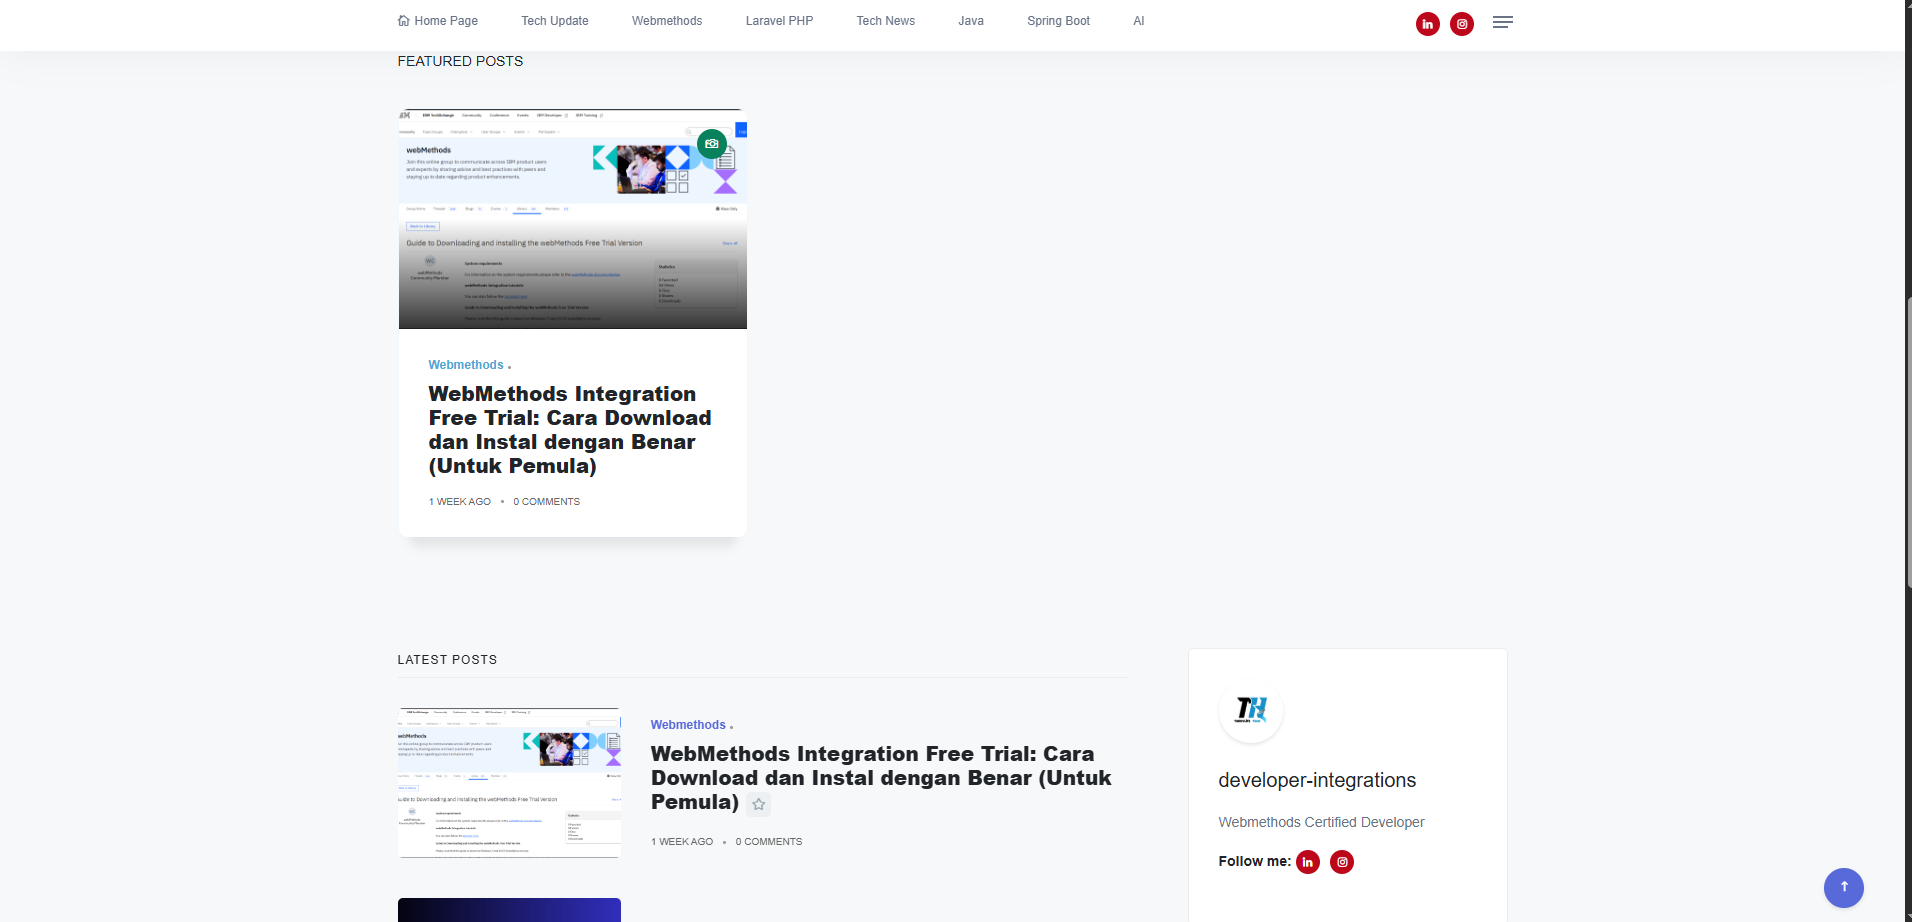Select Spring Boot in the navigation bar
This screenshot has height=922, width=1912.
[1058, 21]
